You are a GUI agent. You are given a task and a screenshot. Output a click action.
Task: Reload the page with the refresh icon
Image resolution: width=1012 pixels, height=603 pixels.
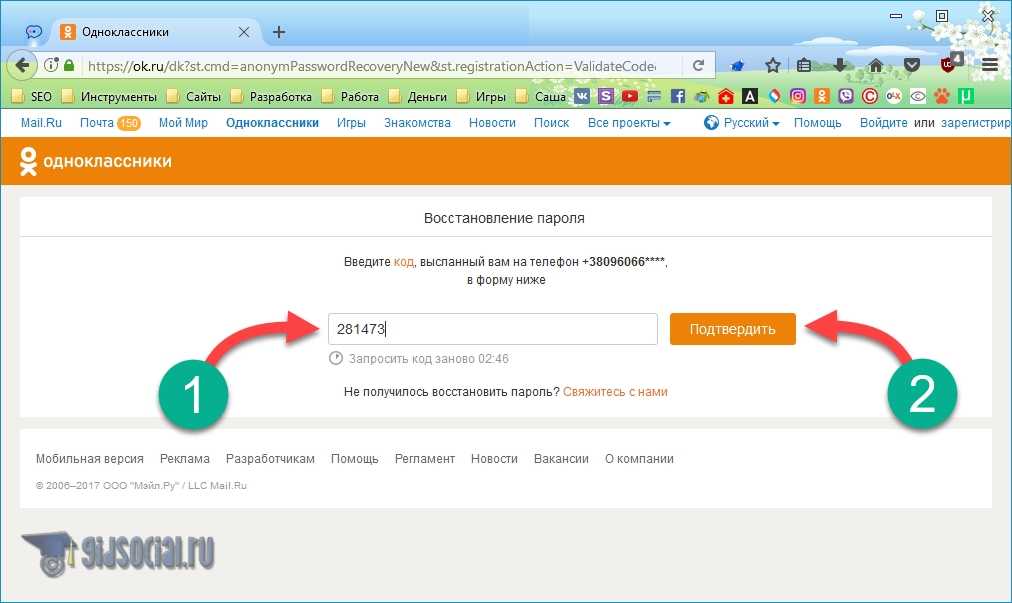click(698, 66)
